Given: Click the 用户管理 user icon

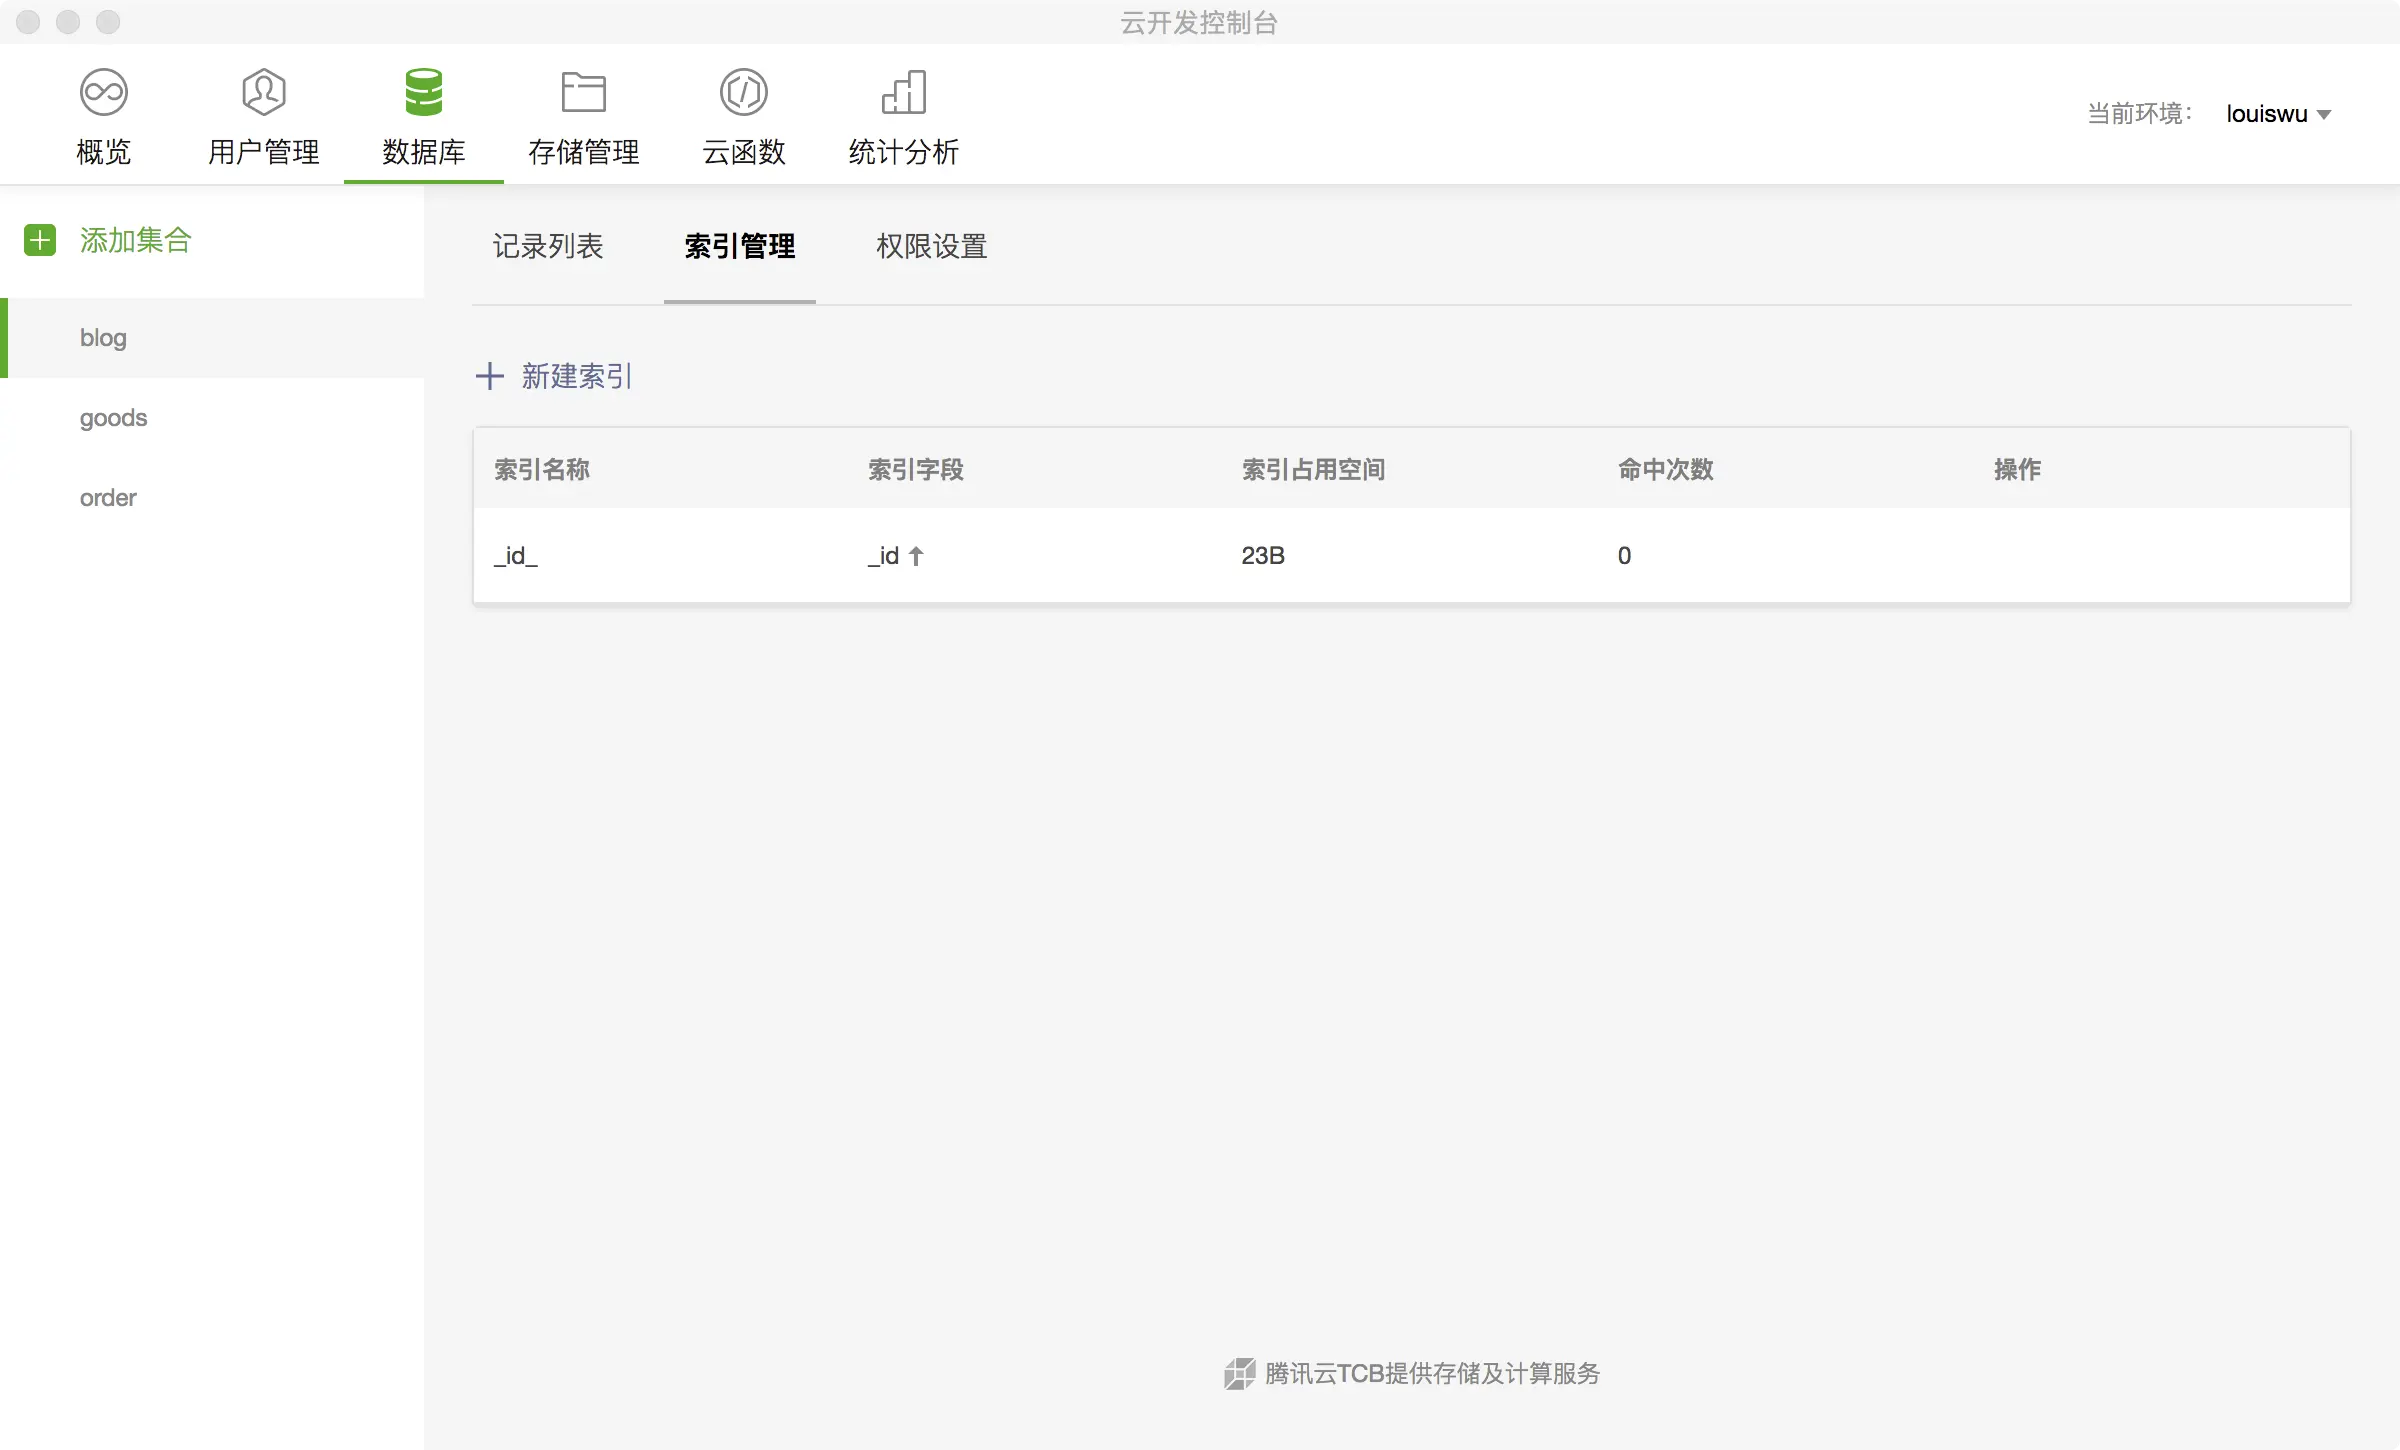Looking at the screenshot, I should coord(264,93).
